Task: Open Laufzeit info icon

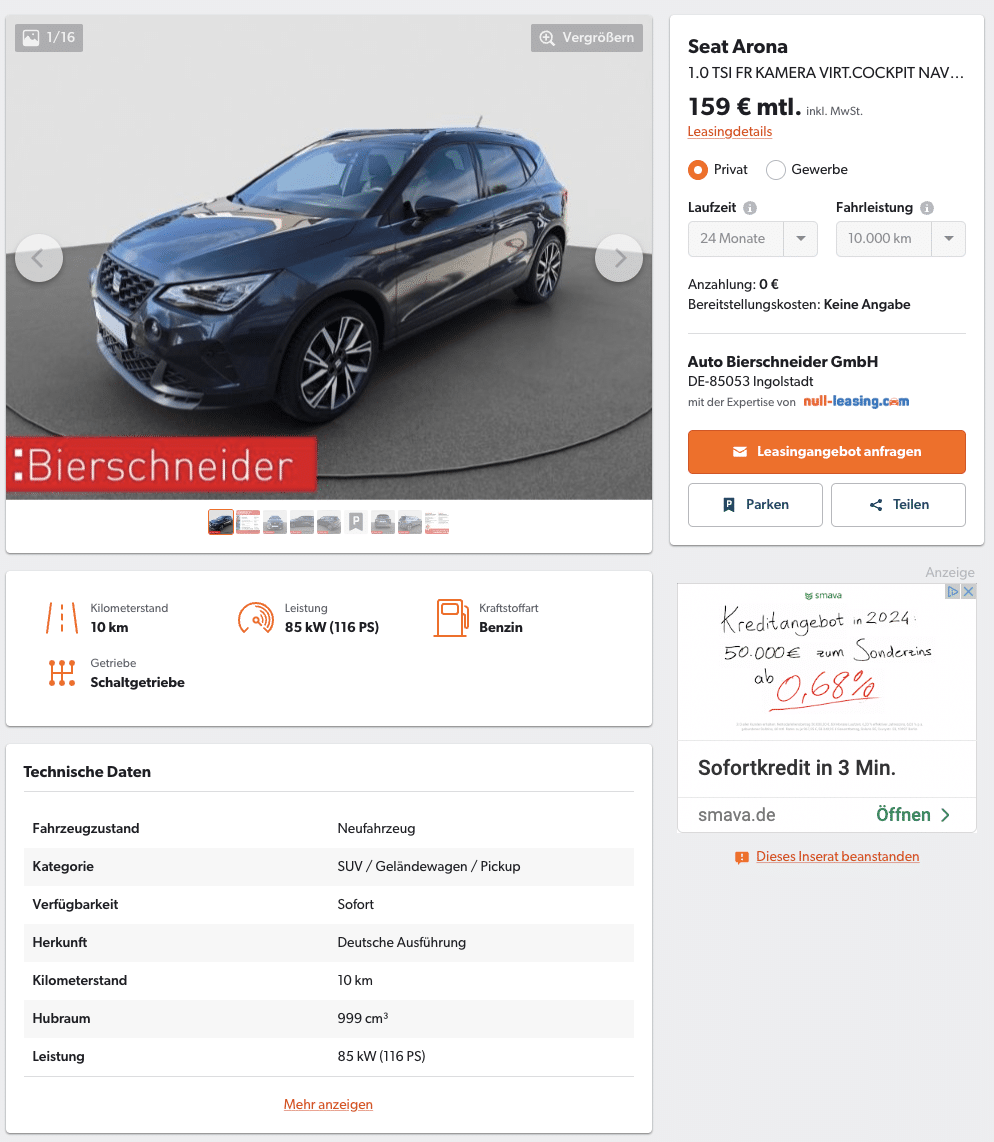Action: tap(749, 208)
